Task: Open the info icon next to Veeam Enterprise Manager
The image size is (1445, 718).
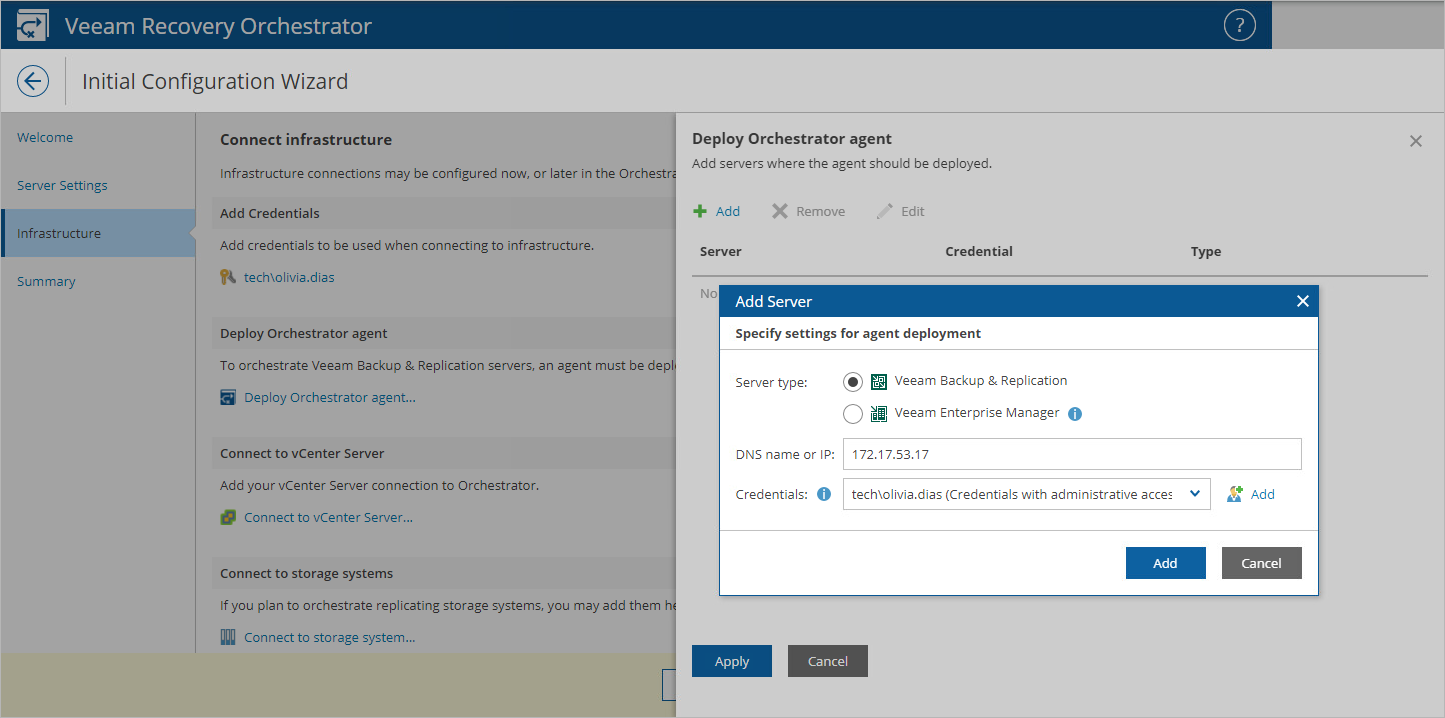Action: (1075, 413)
